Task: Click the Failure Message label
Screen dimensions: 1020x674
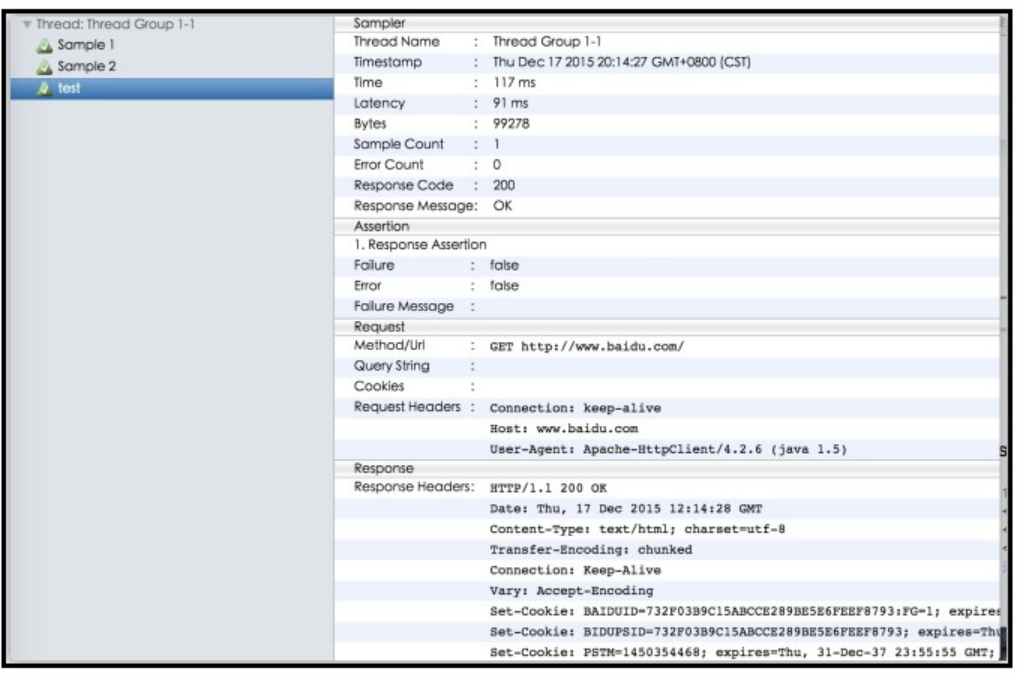Action: 403,306
